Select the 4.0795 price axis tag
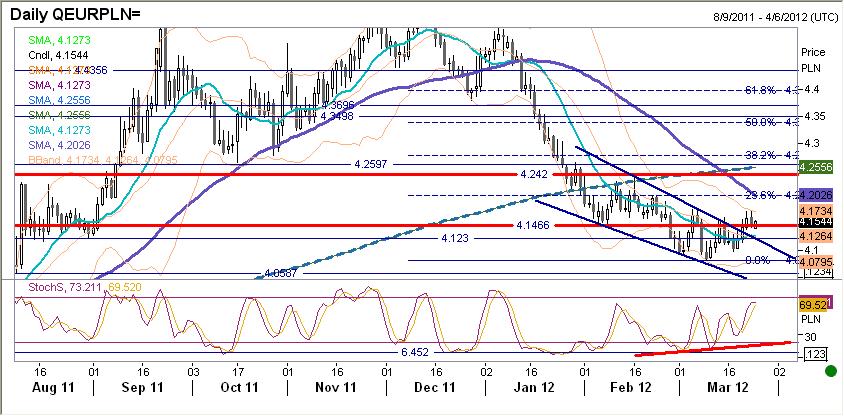This screenshot has height=416, width=844. 817,262
